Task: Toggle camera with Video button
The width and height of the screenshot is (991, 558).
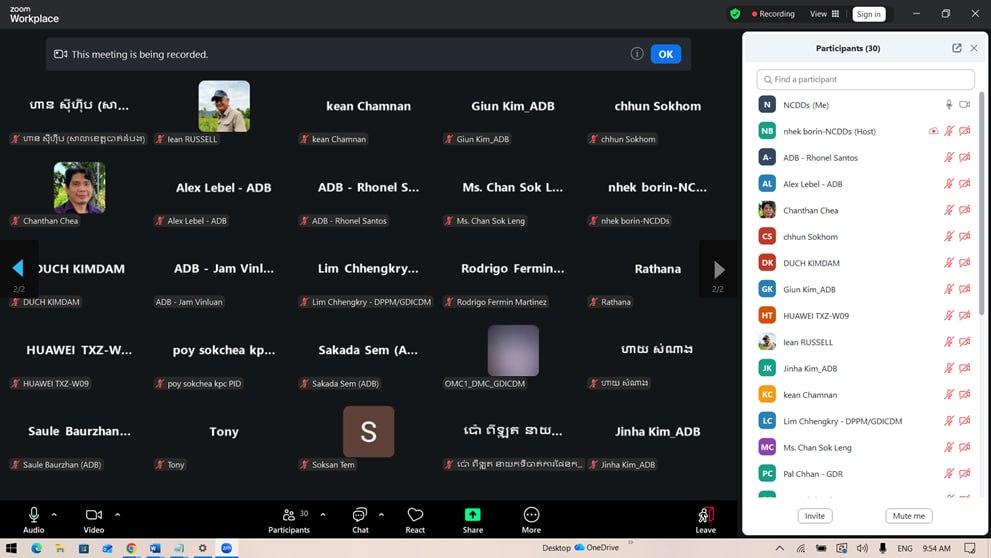Action: tap(93, 515)
